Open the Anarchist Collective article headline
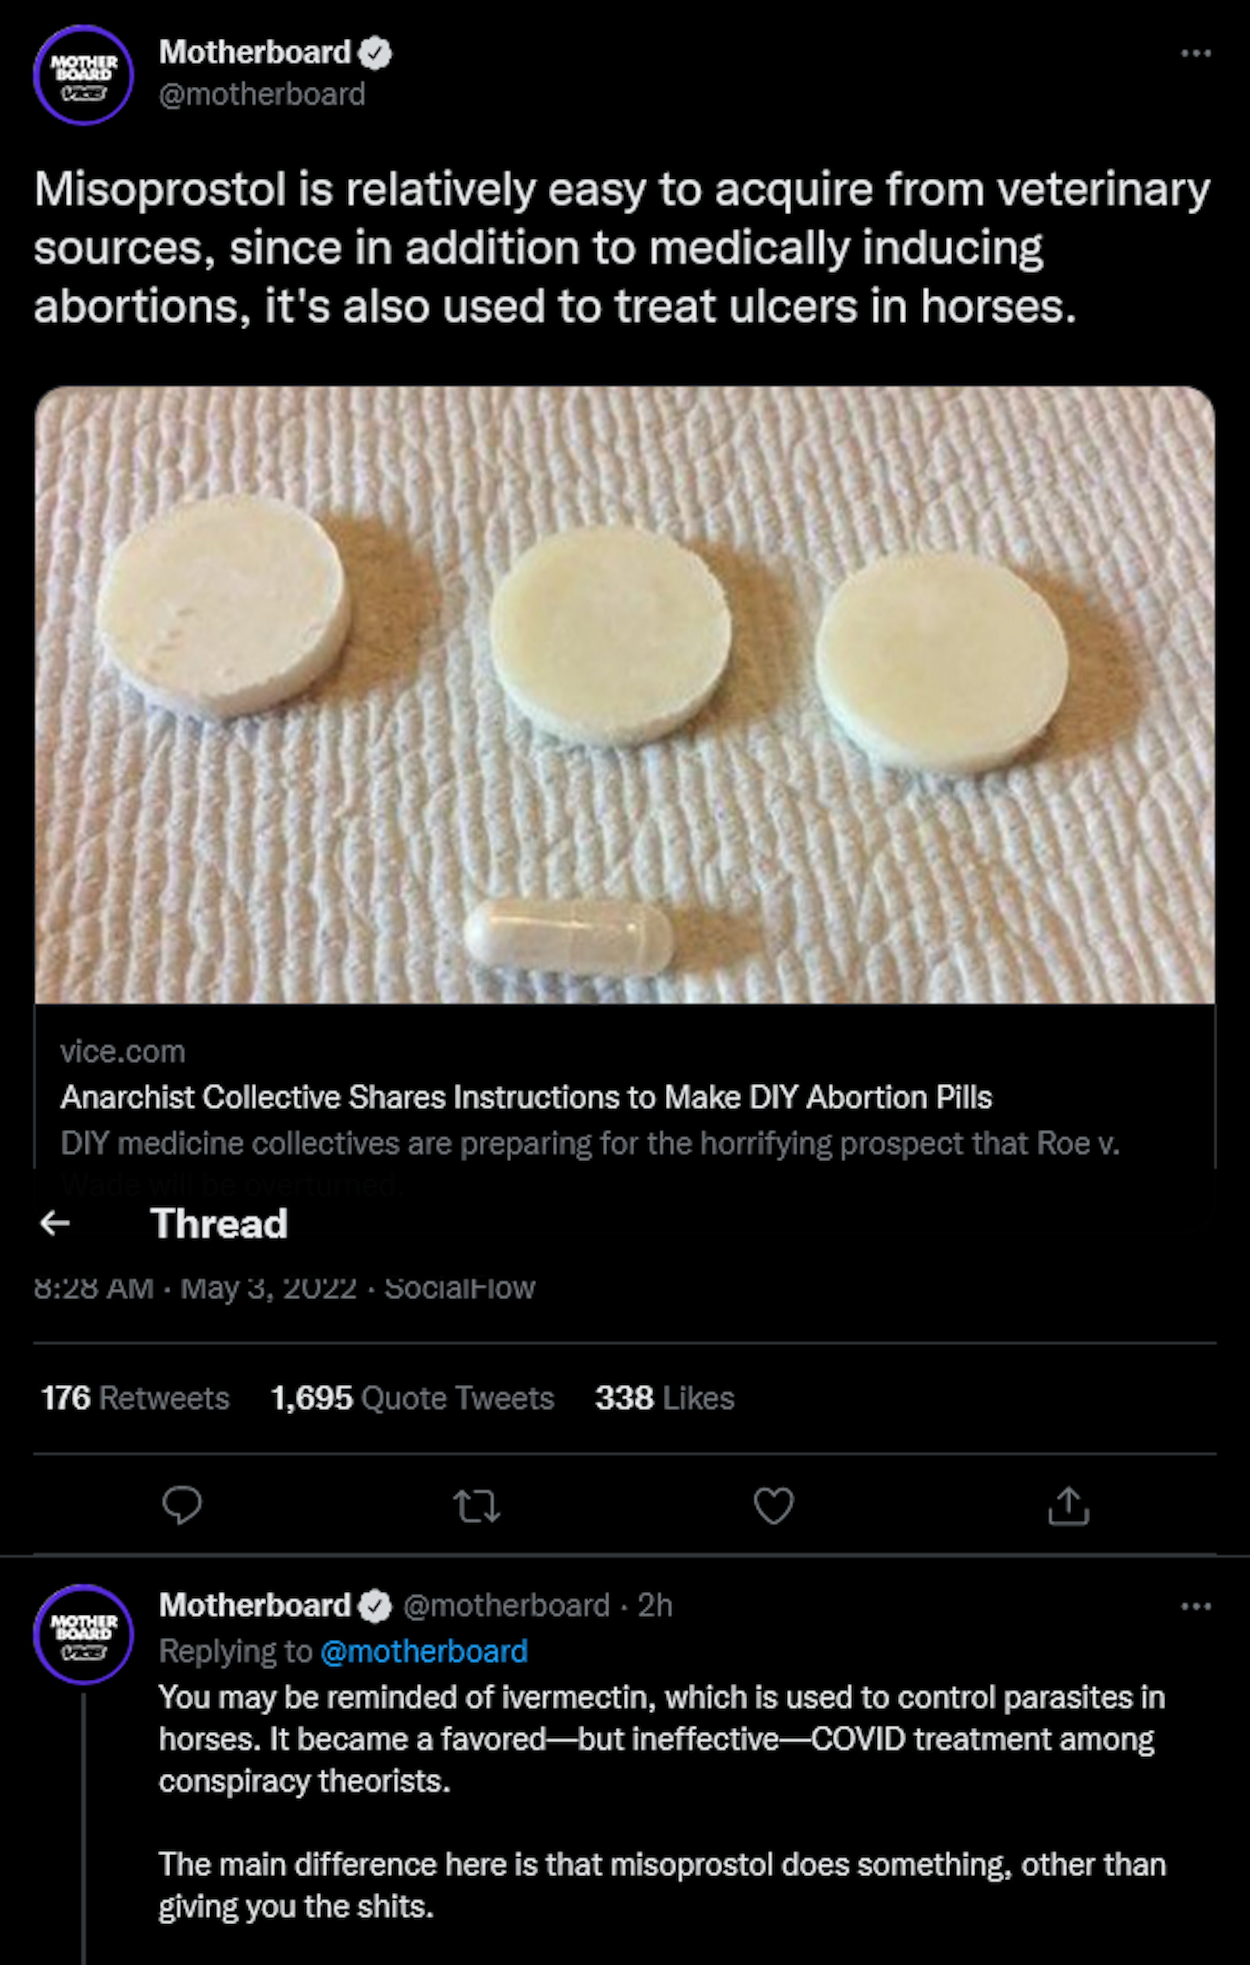 tap(526, 1097)
